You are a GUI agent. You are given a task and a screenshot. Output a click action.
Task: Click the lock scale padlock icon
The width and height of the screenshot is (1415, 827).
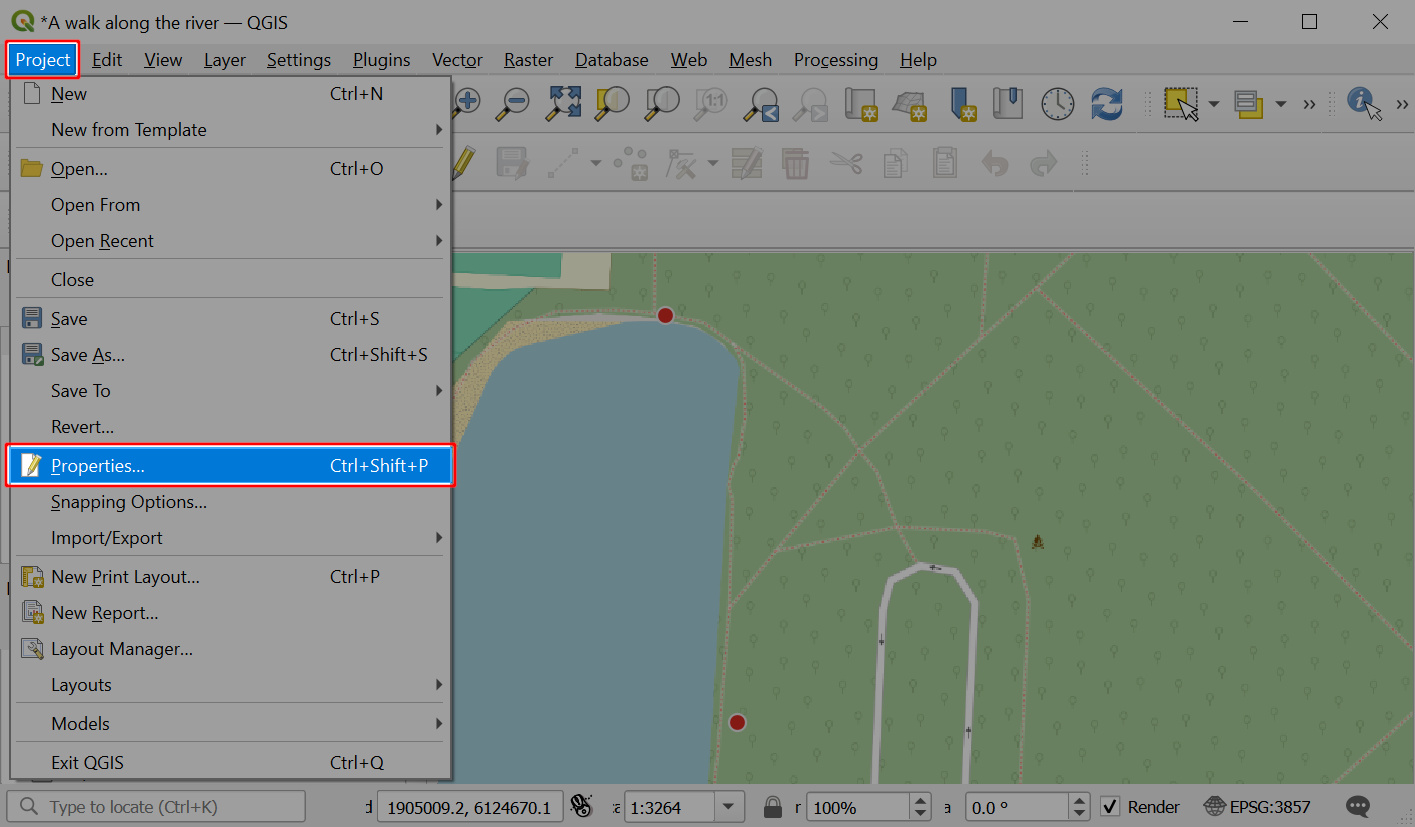click(x=772, y=807)
